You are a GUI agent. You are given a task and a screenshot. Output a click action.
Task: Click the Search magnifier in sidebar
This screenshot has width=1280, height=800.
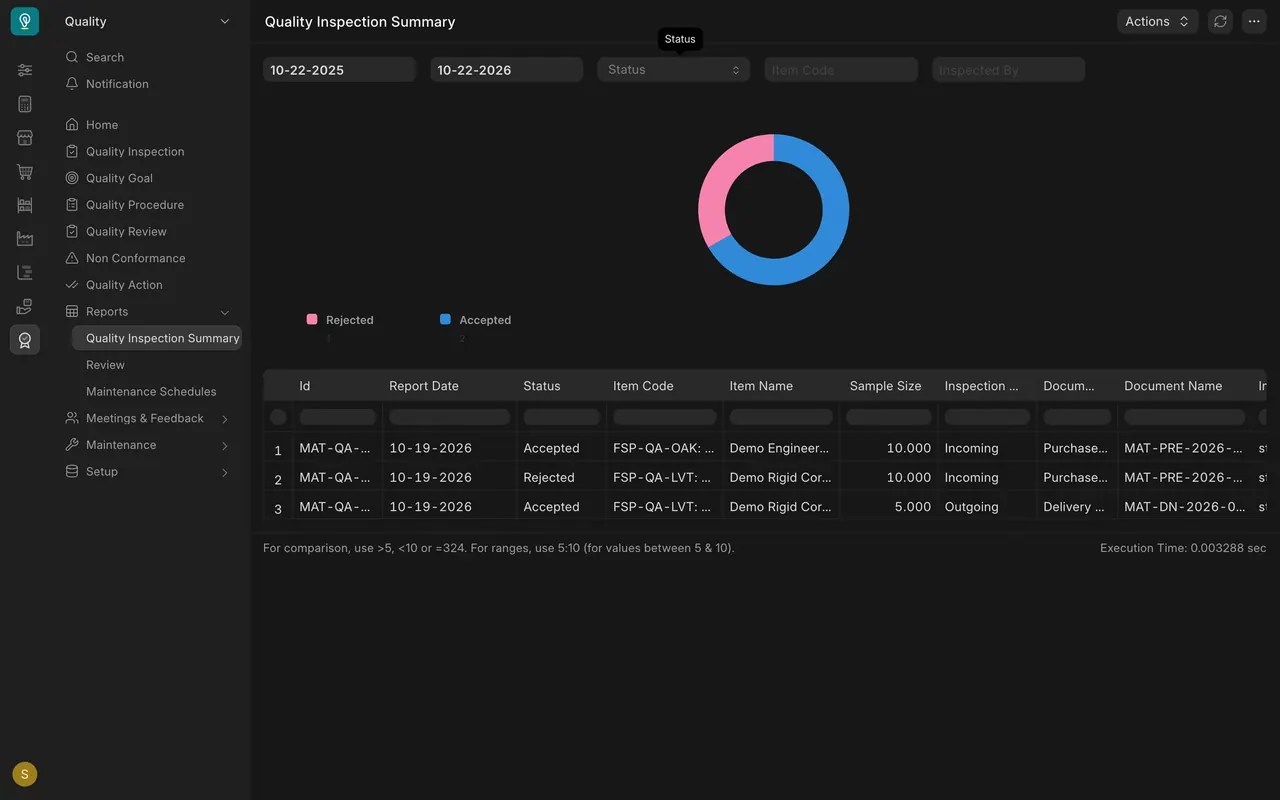[x=72, y=57]
